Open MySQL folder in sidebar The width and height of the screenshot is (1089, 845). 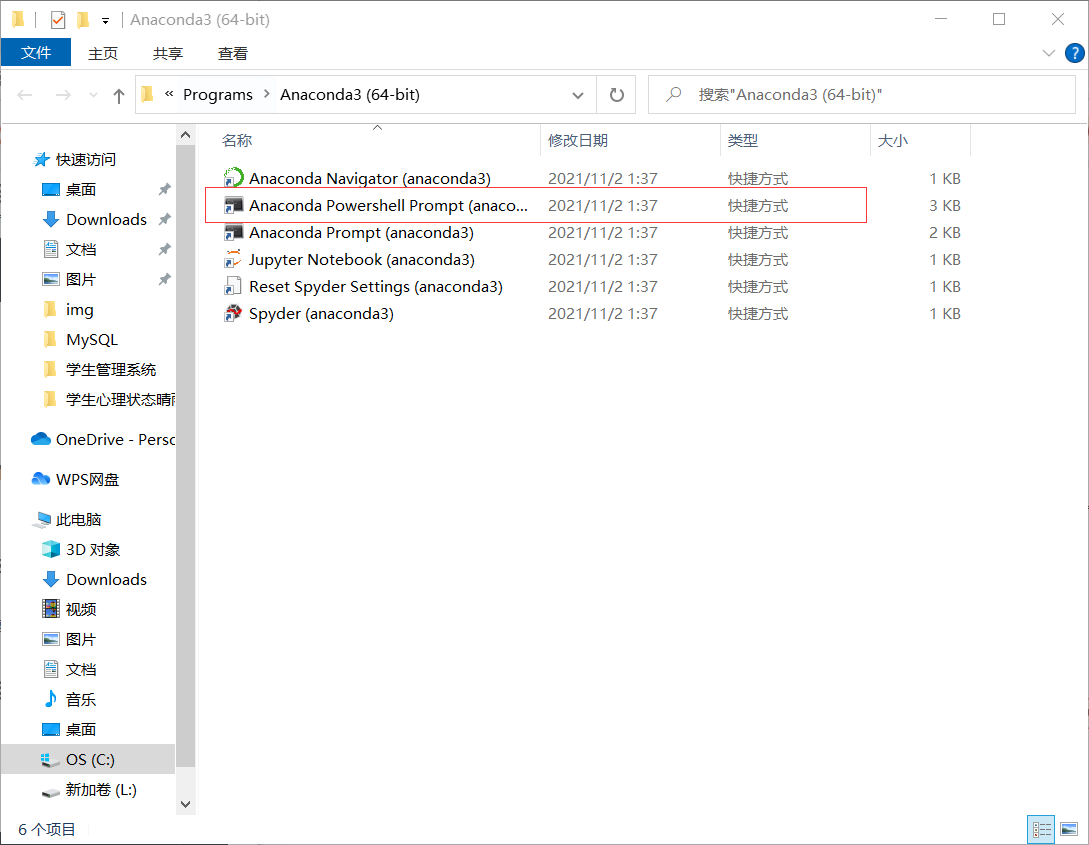92,340
